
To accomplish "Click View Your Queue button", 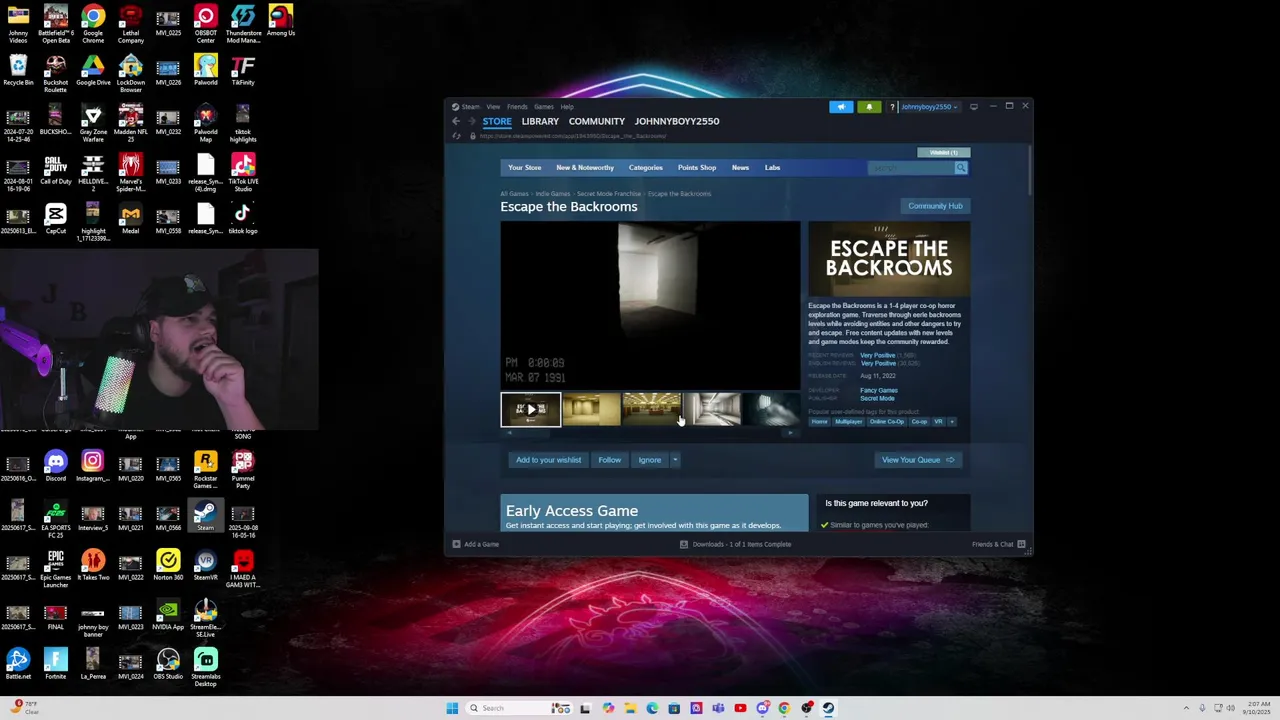I will [x=917, y=460].
